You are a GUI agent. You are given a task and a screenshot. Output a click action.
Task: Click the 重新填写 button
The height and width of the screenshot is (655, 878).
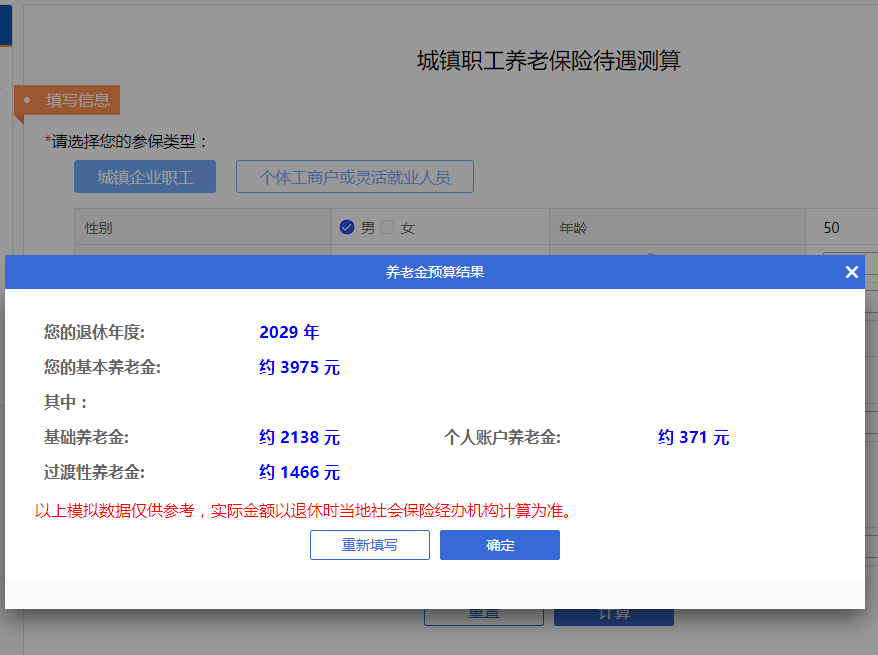369,545
